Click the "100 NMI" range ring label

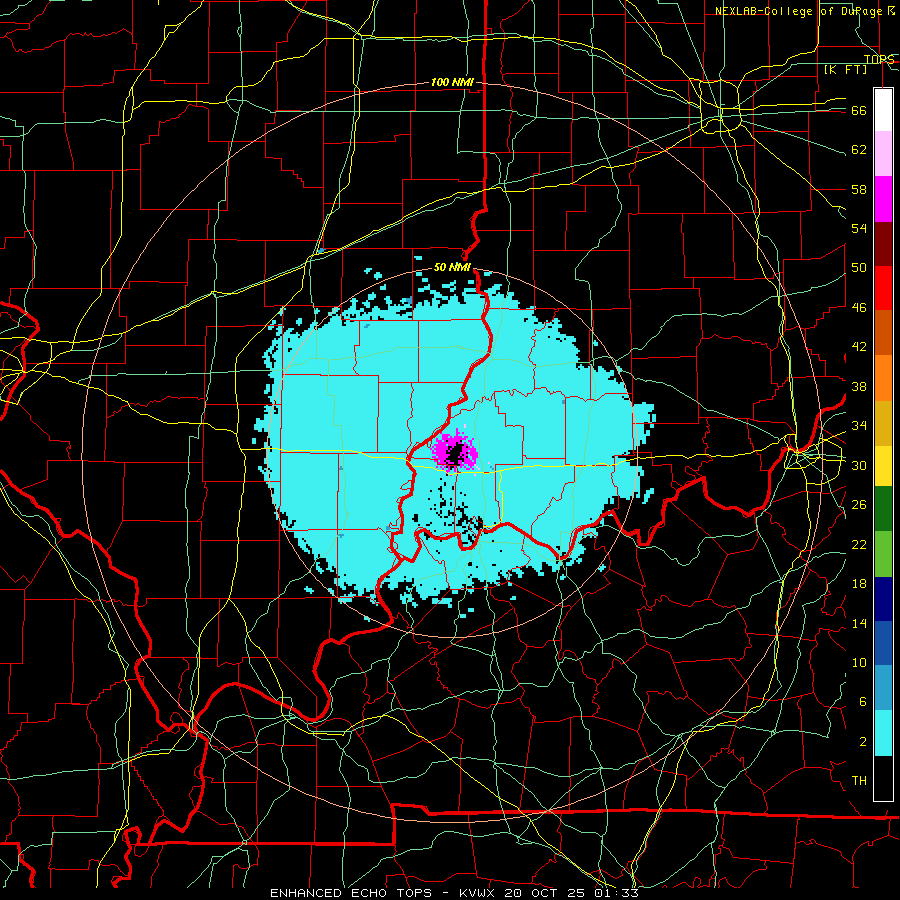452,83
